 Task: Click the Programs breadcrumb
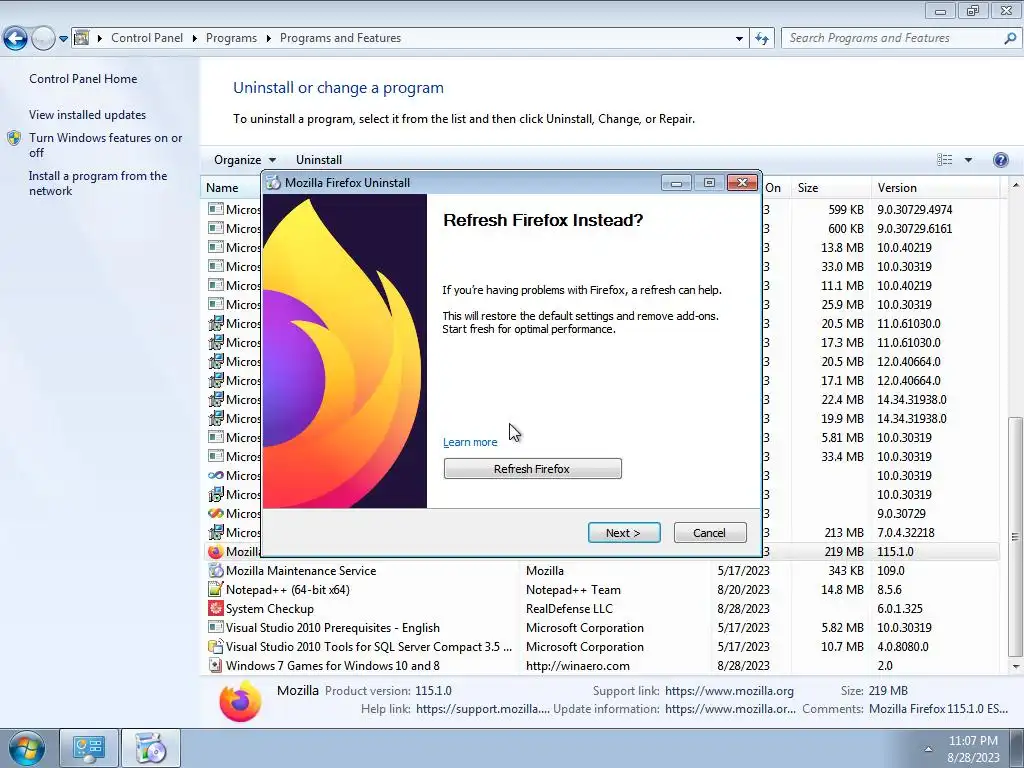[x=231, y=38]
